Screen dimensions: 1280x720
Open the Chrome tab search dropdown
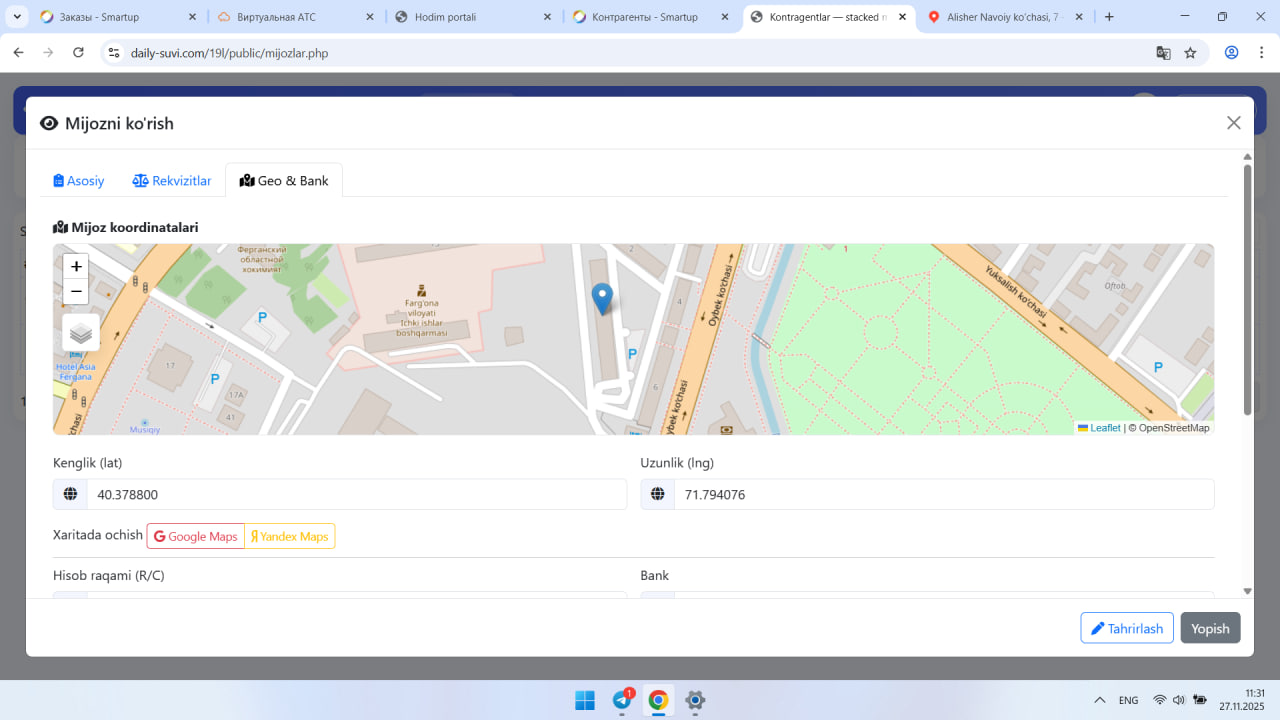click(17, 17)
